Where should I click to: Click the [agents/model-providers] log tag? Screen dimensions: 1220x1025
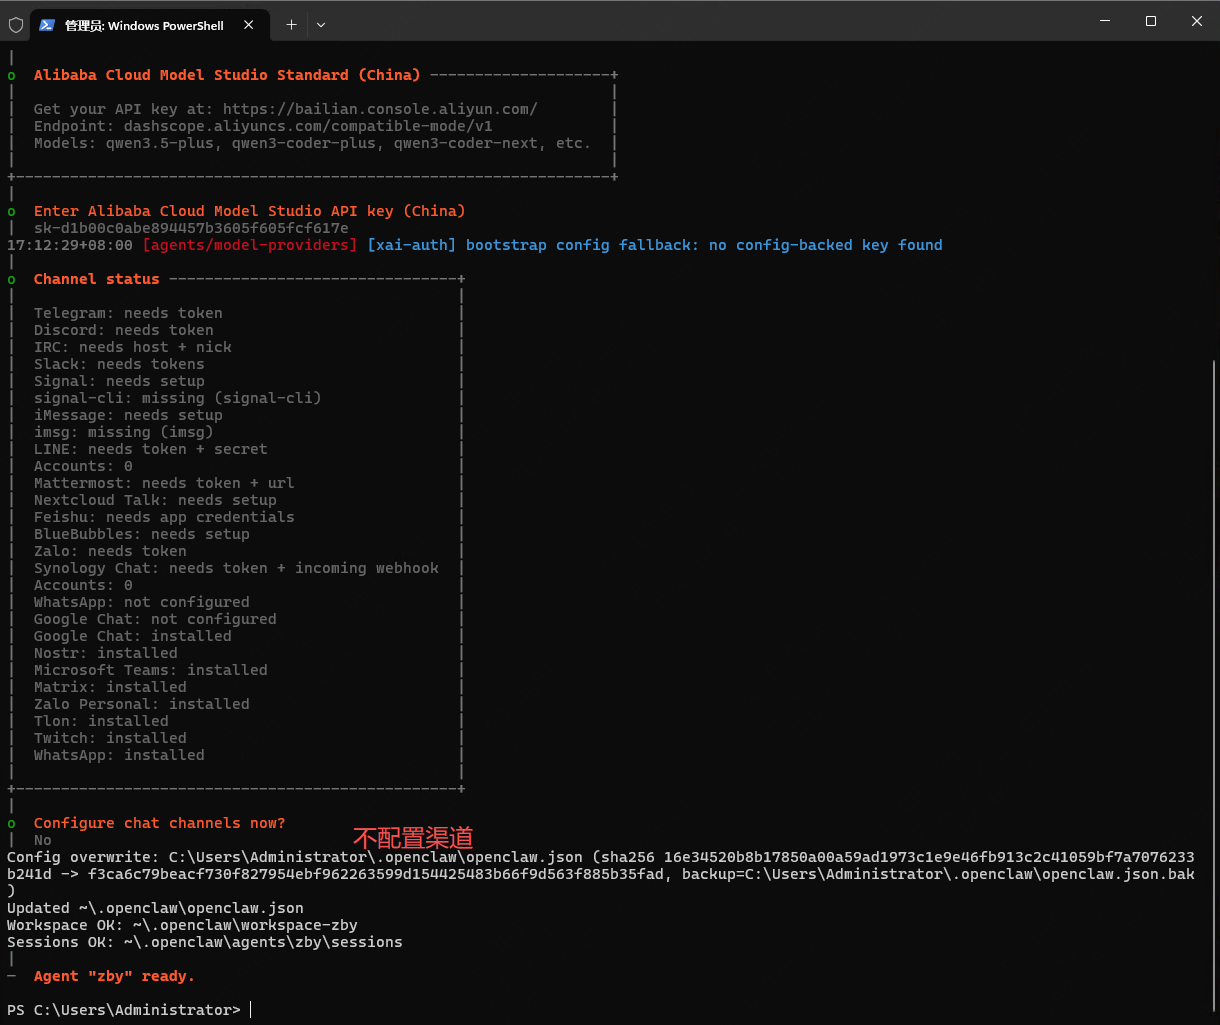coord(249,245)
